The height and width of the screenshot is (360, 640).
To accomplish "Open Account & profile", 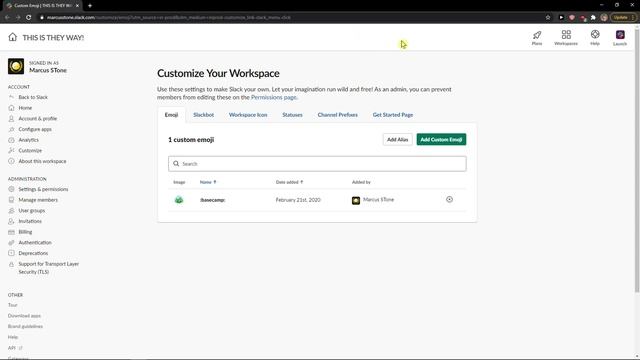I will pos(38,118).
